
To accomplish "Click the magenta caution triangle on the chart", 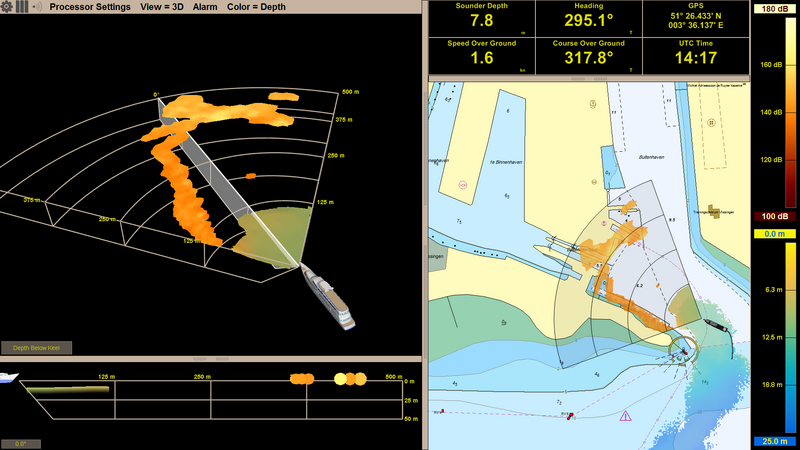I will [x=626, y=416].
